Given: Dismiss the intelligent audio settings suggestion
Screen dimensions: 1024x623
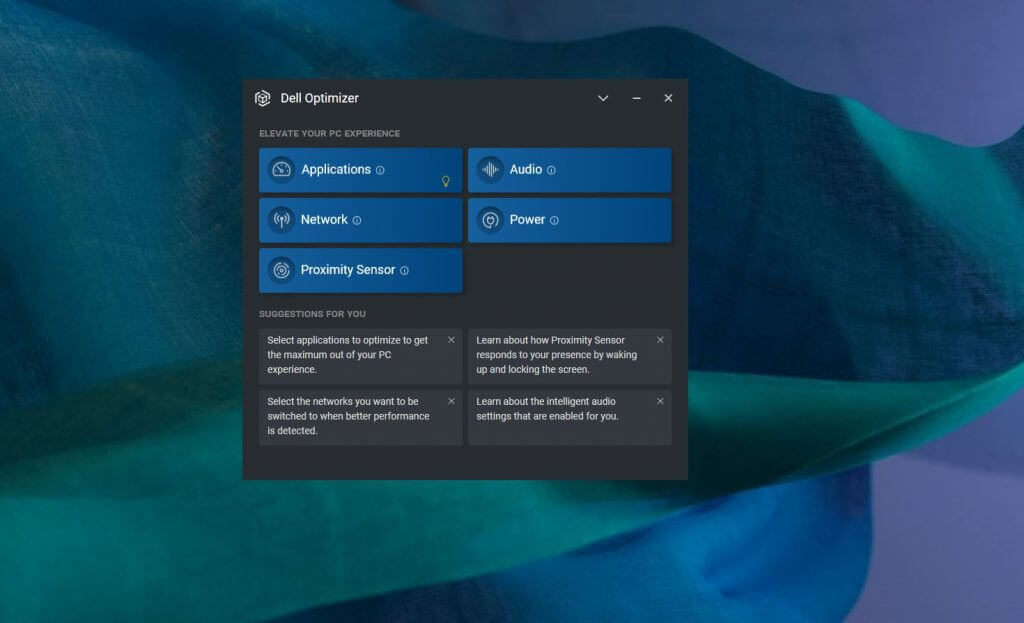Looking at the screenshot, I should coord(660,401).
